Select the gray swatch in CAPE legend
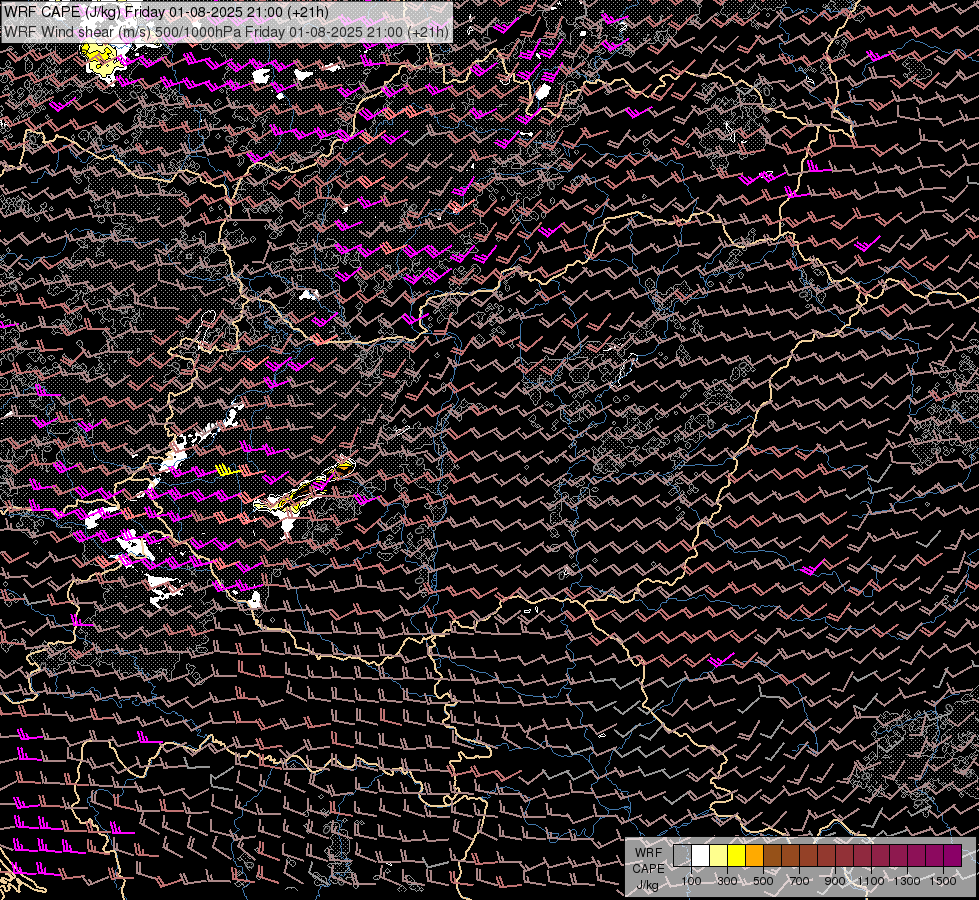 pyautogui.click(x=682, y=856)
